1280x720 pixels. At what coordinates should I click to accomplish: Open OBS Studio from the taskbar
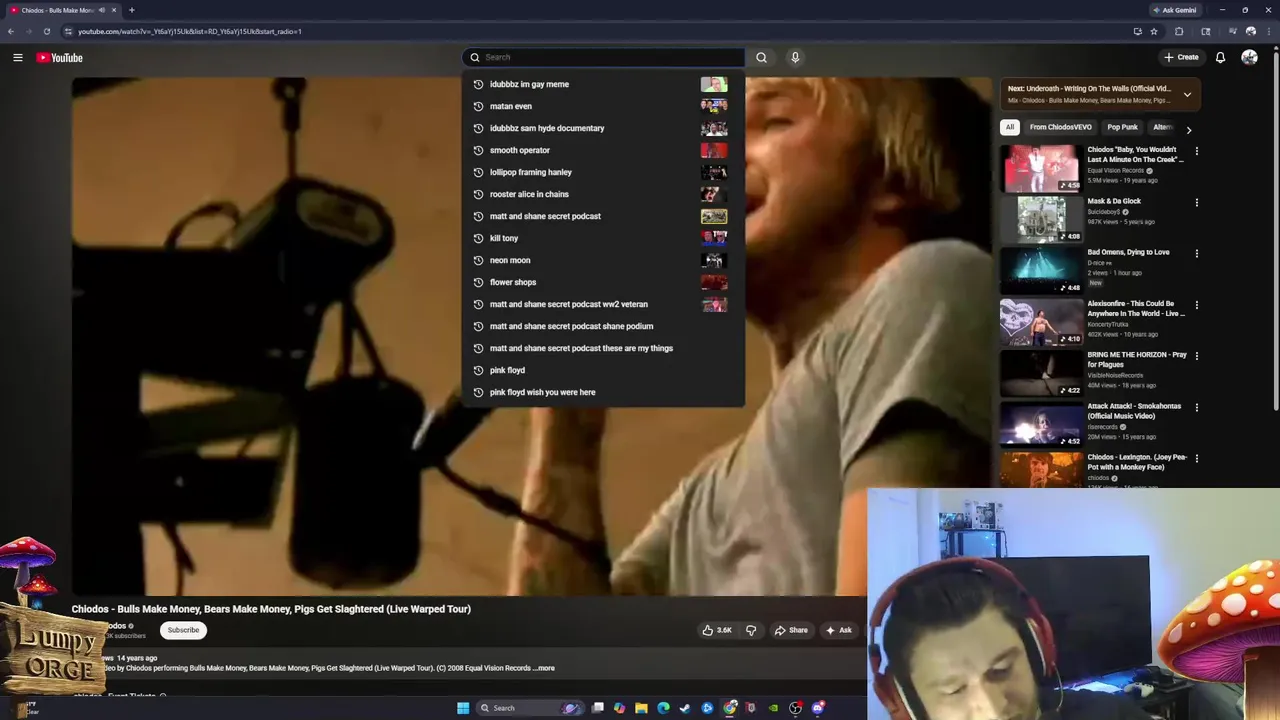pyautogui.click(x=795, y=708)
